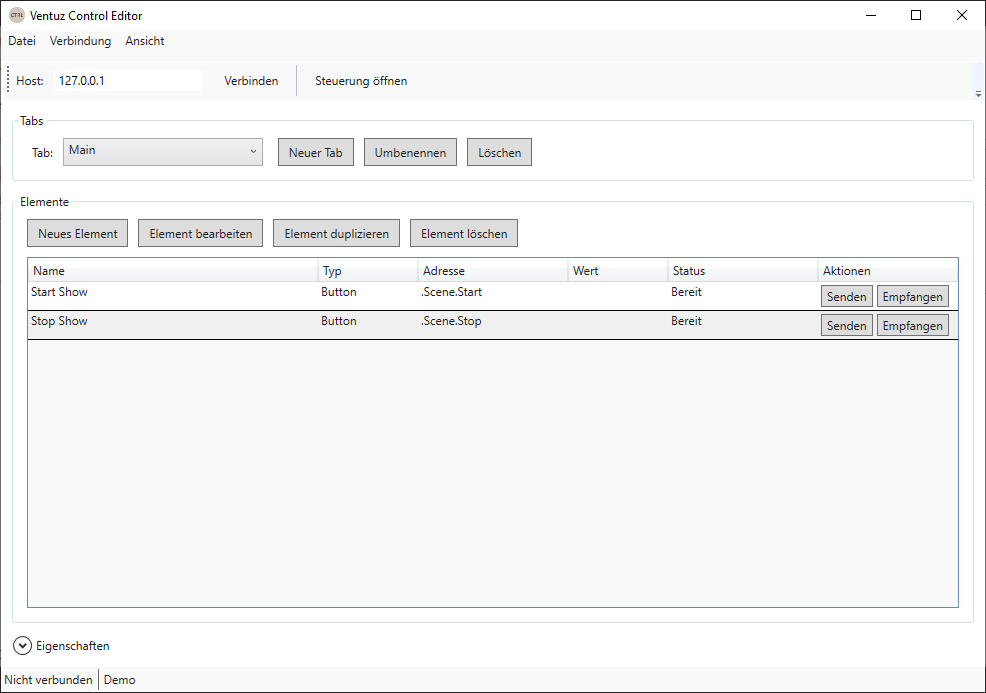Sort by the Typ column header
The image size is (986, 693).
tap(368, 270)
